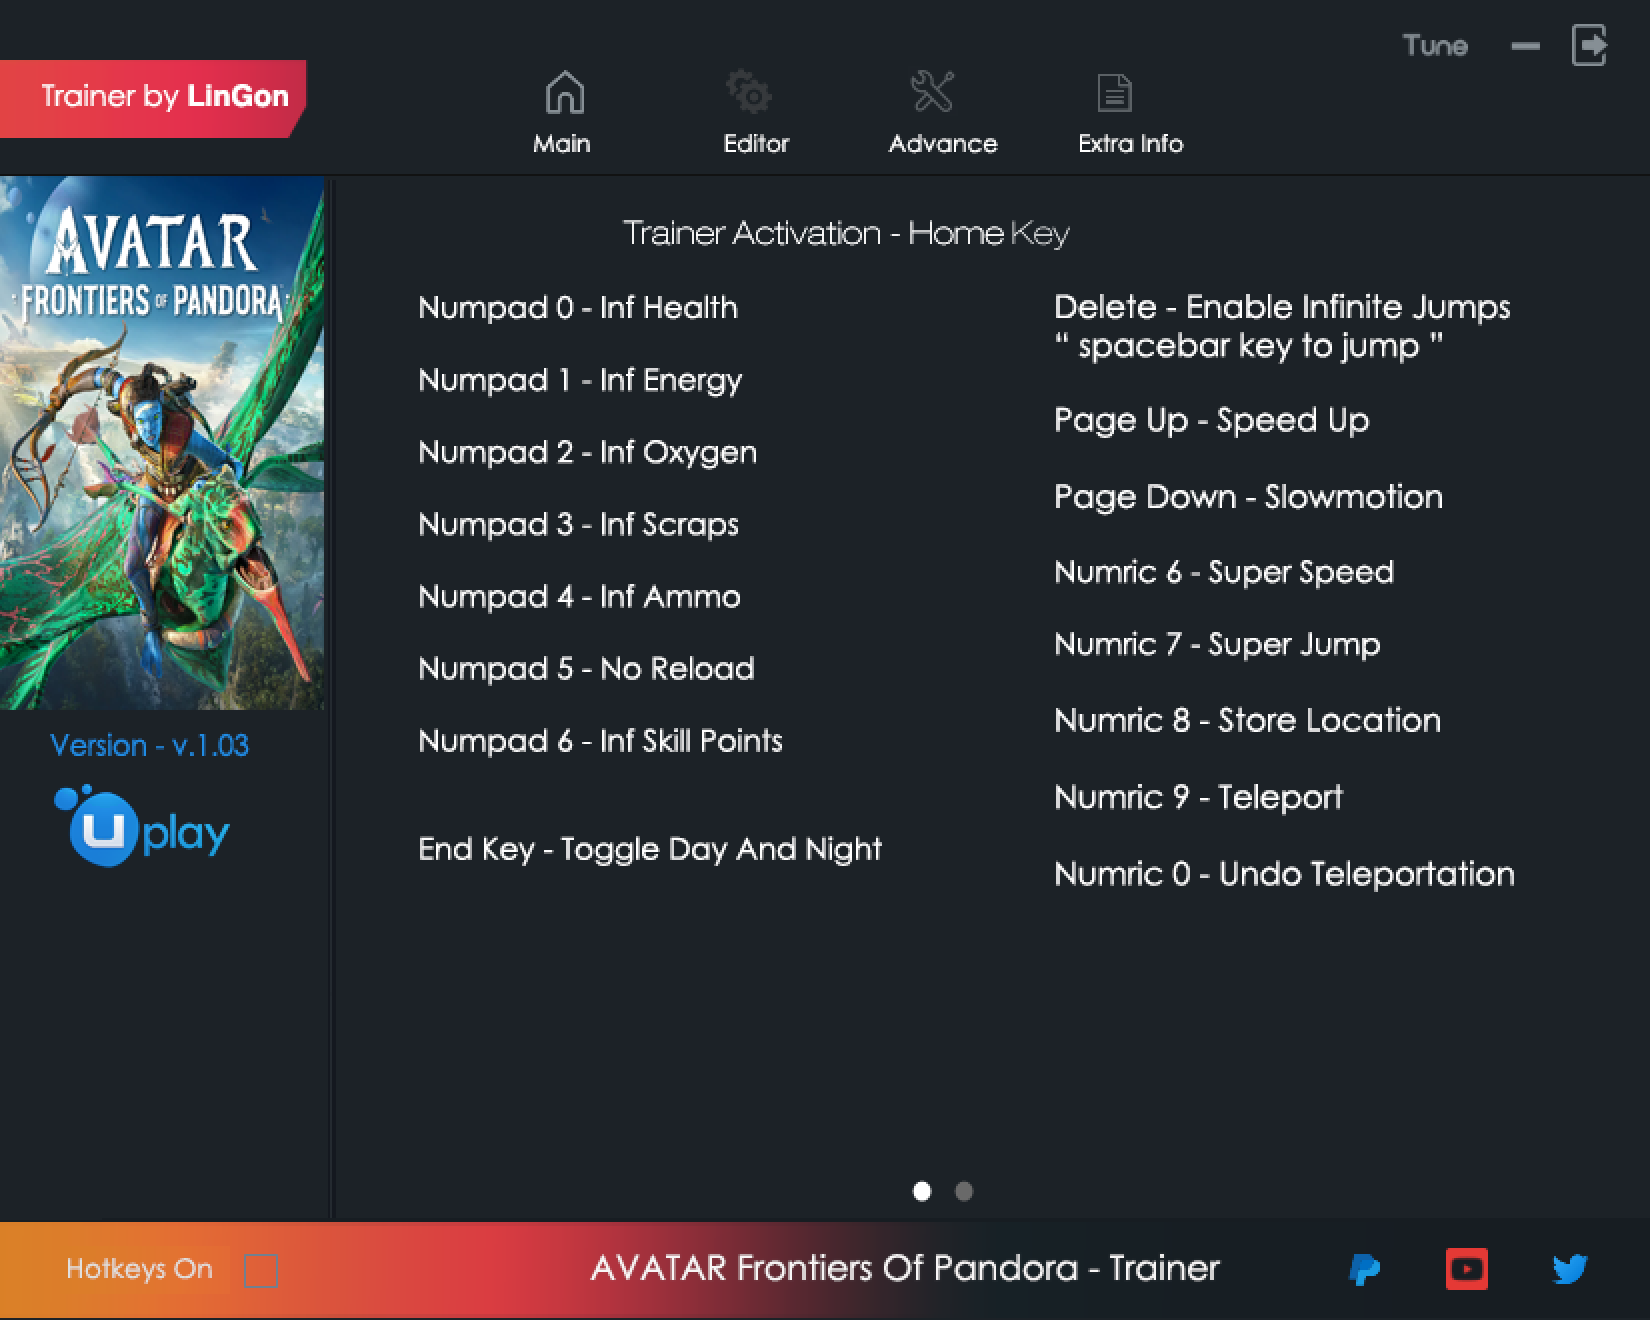Click the Tune button
Screen dimensions: 1650x1320
1435,46
